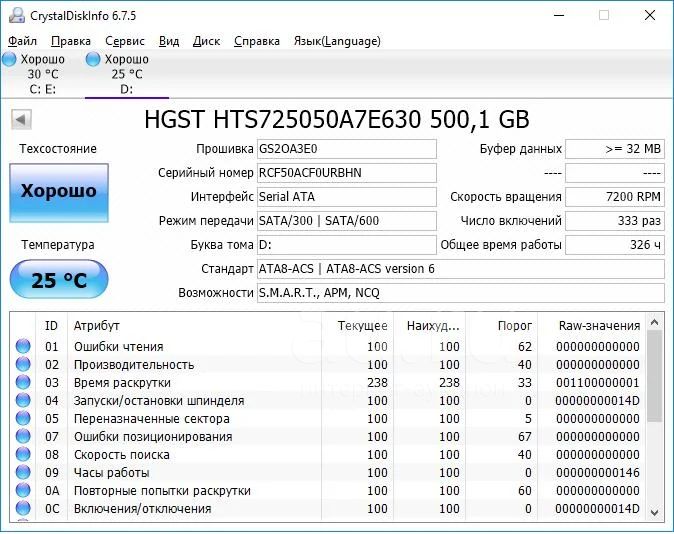Select the Запуски/остановки шпинделя row

(x=328, y=400)
